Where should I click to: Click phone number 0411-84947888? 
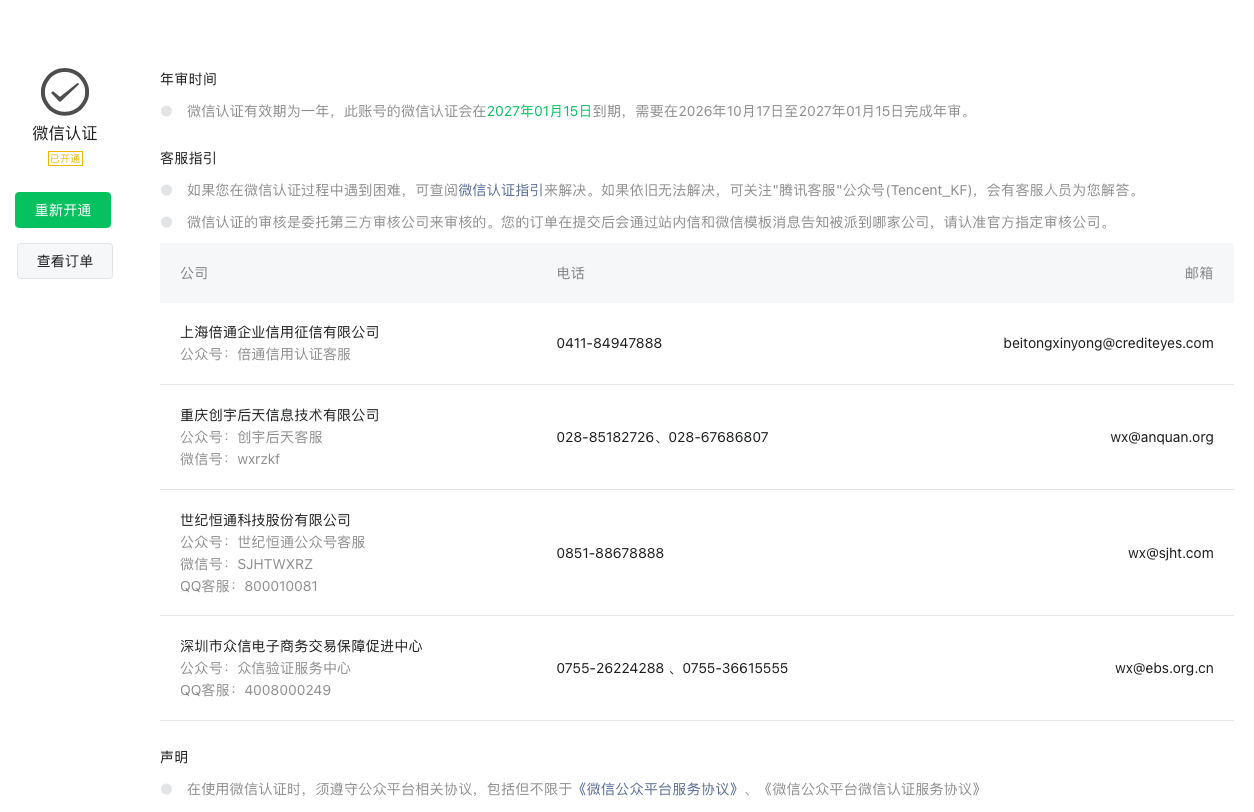click(609, 343)
